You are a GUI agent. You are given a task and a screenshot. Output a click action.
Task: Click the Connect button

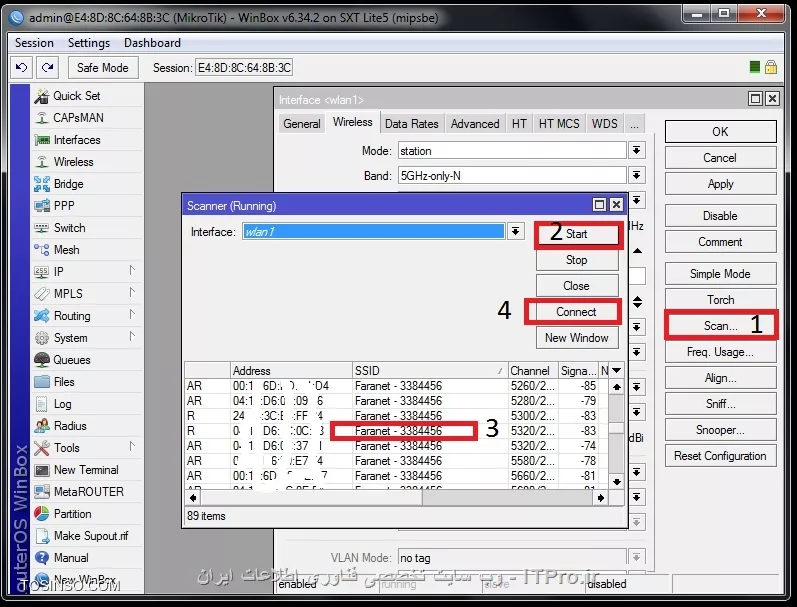pyautogui.click(x=576, y=312)
